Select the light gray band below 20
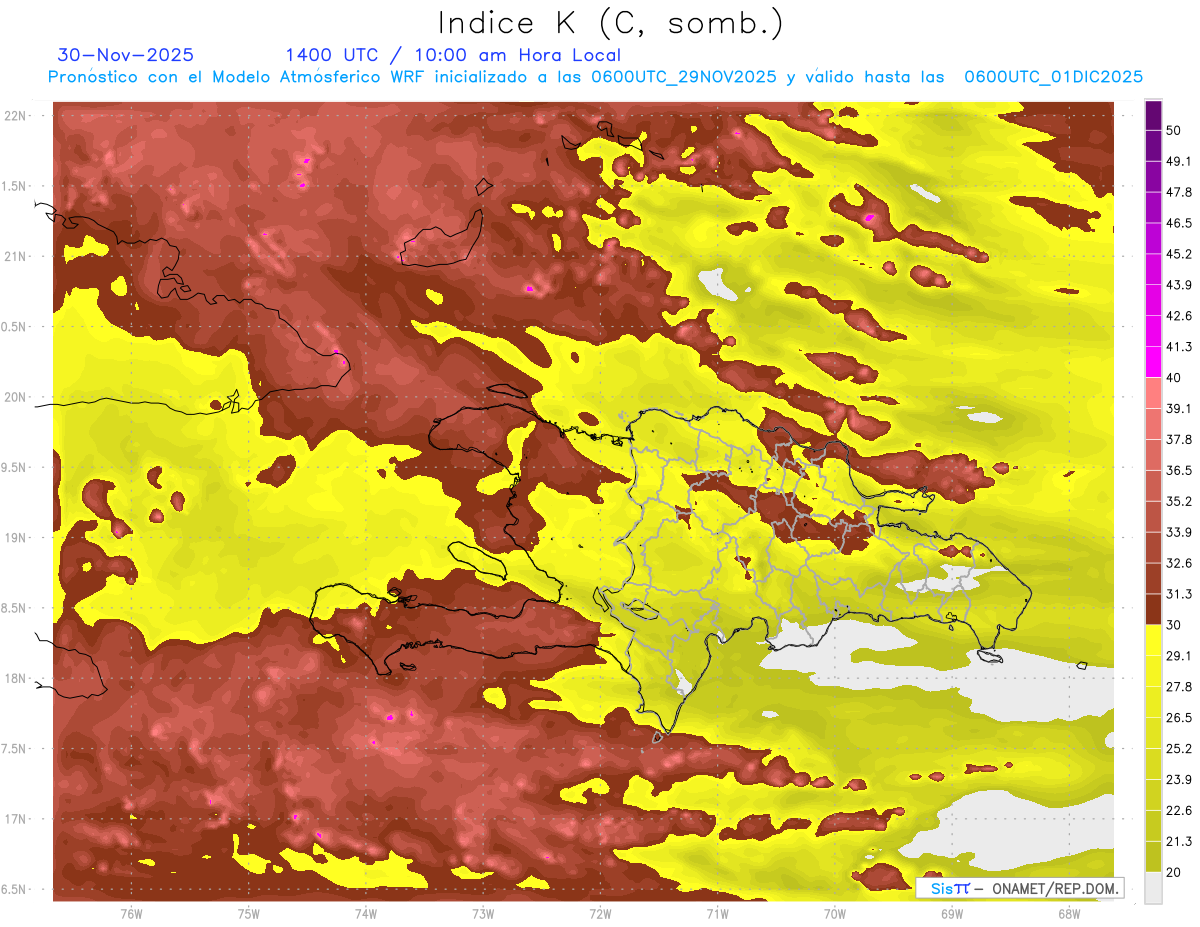Screen dimensions: 1200x927 coord(1153,887)
